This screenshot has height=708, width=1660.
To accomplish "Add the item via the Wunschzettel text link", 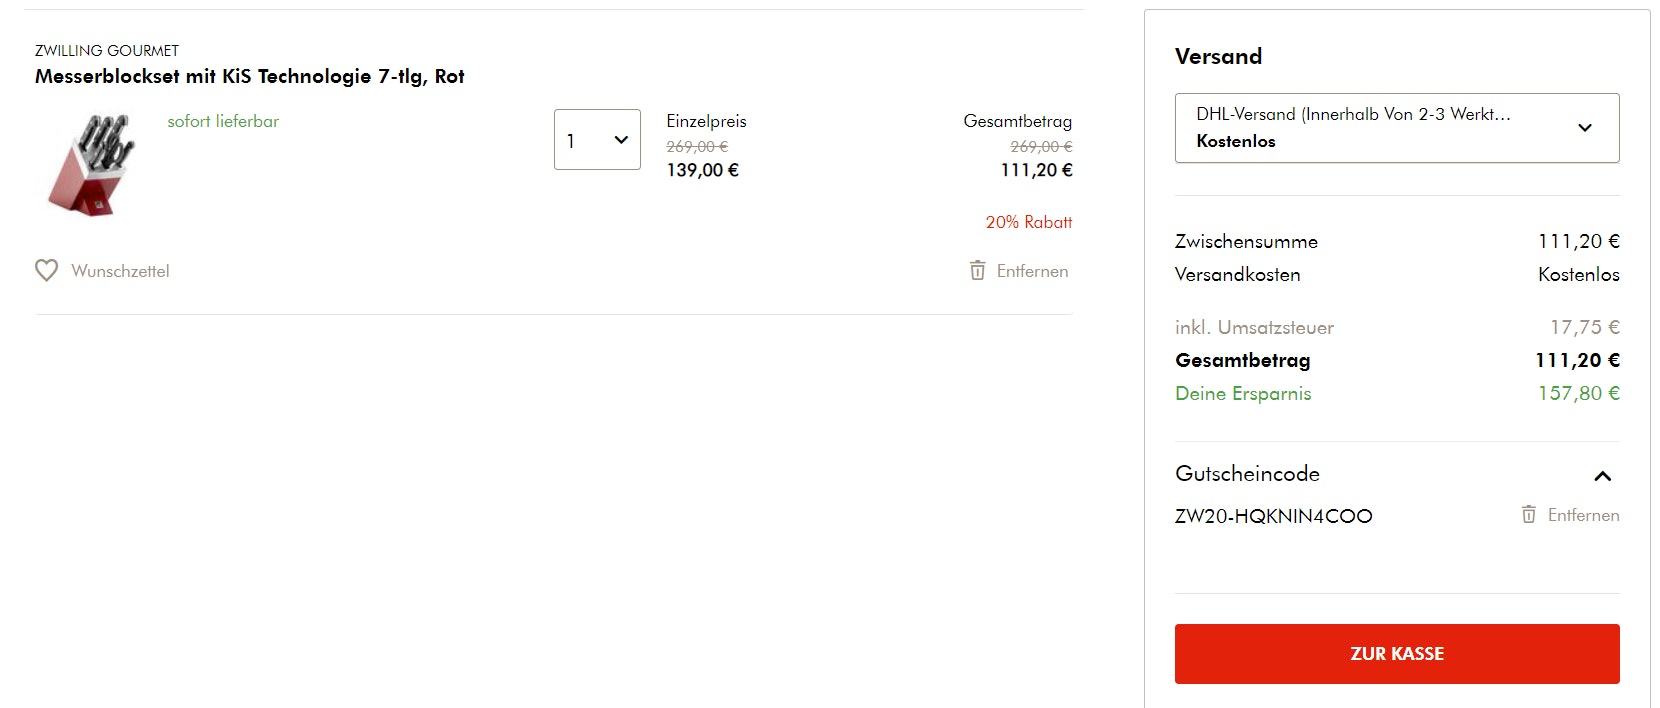I will pyautogui.click(x=120, y=271).
